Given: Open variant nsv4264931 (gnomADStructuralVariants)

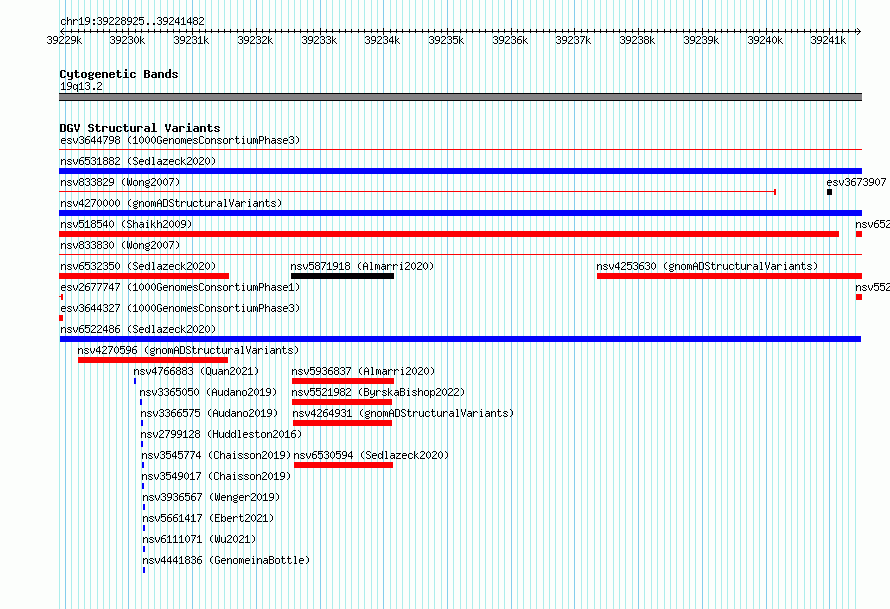Looking at the screenshot, I should [x=403, y=413].
